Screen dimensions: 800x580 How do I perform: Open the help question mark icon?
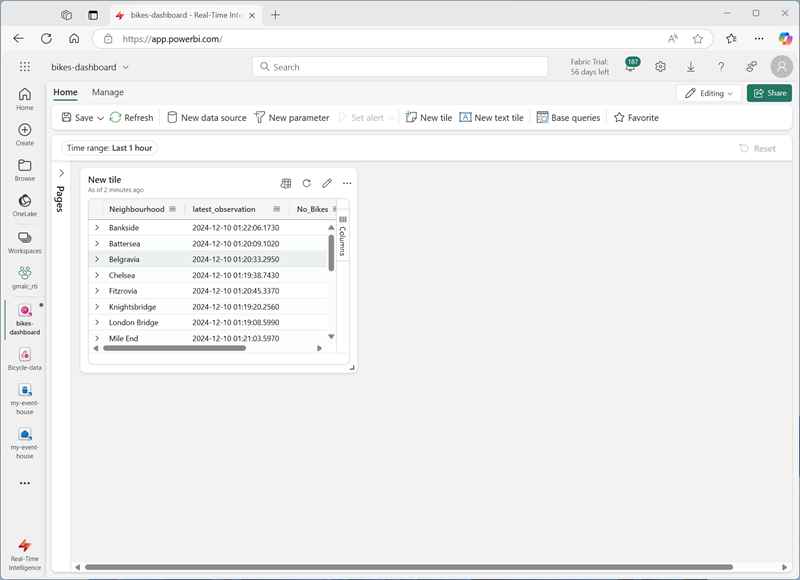click(x=721, y=67)
